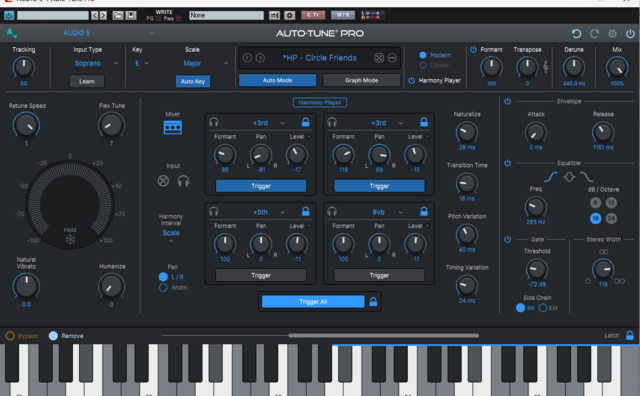This screenshot has height=396, width=640.
Task: Toggle Equalizer power button
Action: (x=507, y=162)
